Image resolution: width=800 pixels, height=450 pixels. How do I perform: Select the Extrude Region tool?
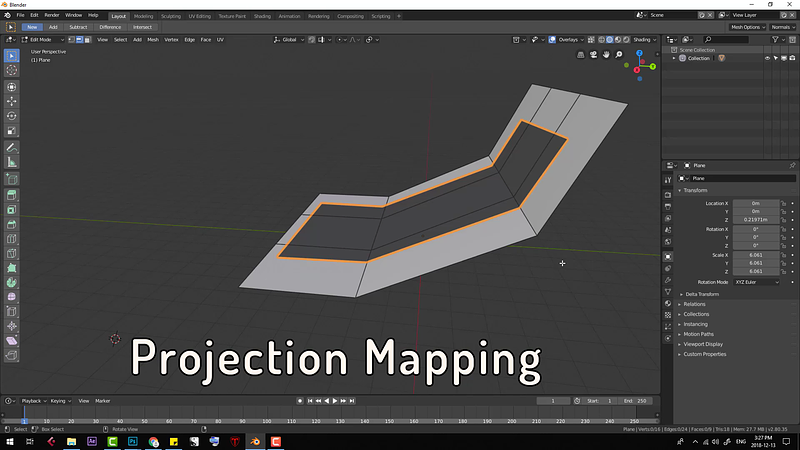point(12,195)
